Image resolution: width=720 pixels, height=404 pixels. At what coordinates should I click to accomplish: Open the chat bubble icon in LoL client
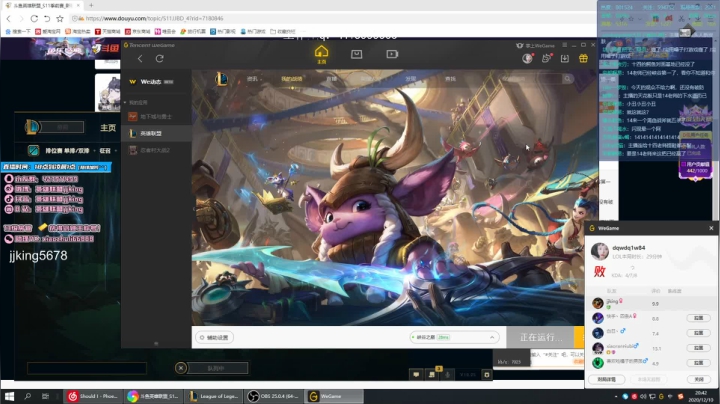[416, 375]
